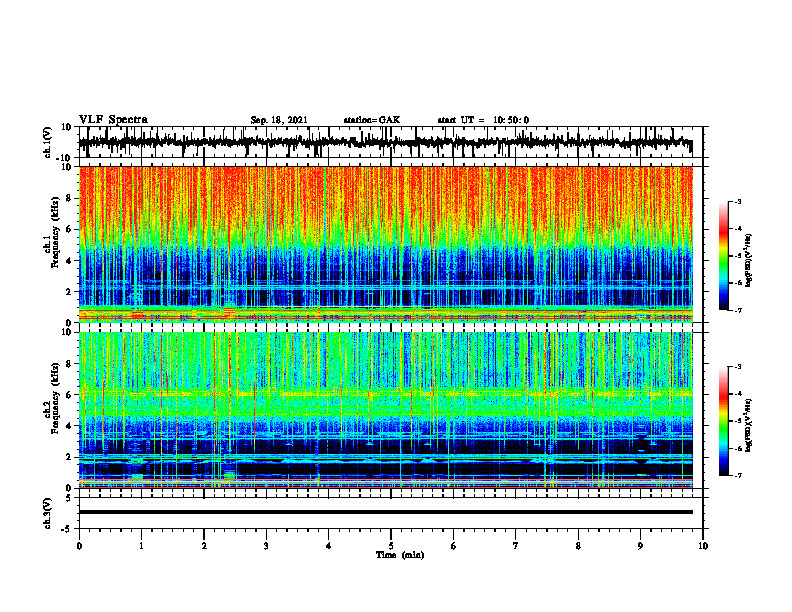Click the ch.2 spectrogram color scale bar
This screenshot has width=792, height=612.
pos(724,421)
